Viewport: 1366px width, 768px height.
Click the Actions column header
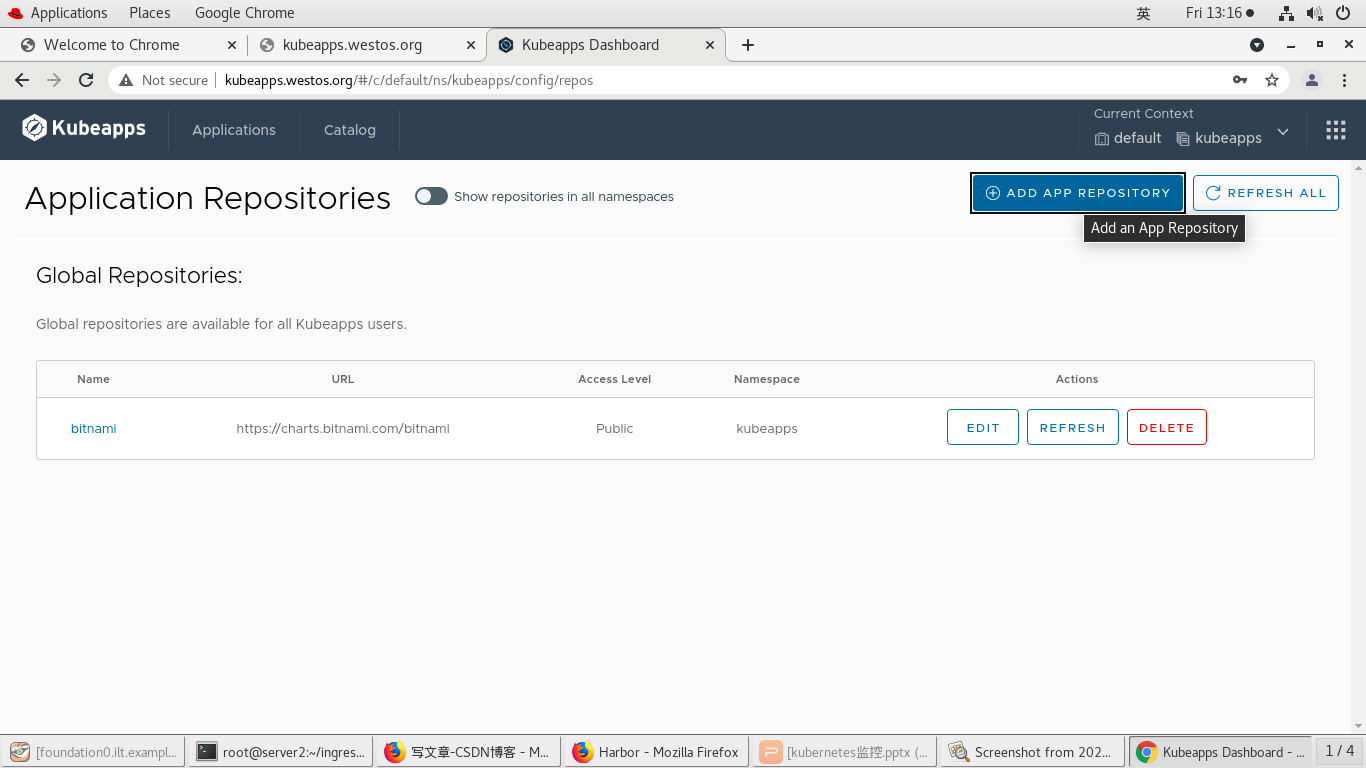[1077, 379]
